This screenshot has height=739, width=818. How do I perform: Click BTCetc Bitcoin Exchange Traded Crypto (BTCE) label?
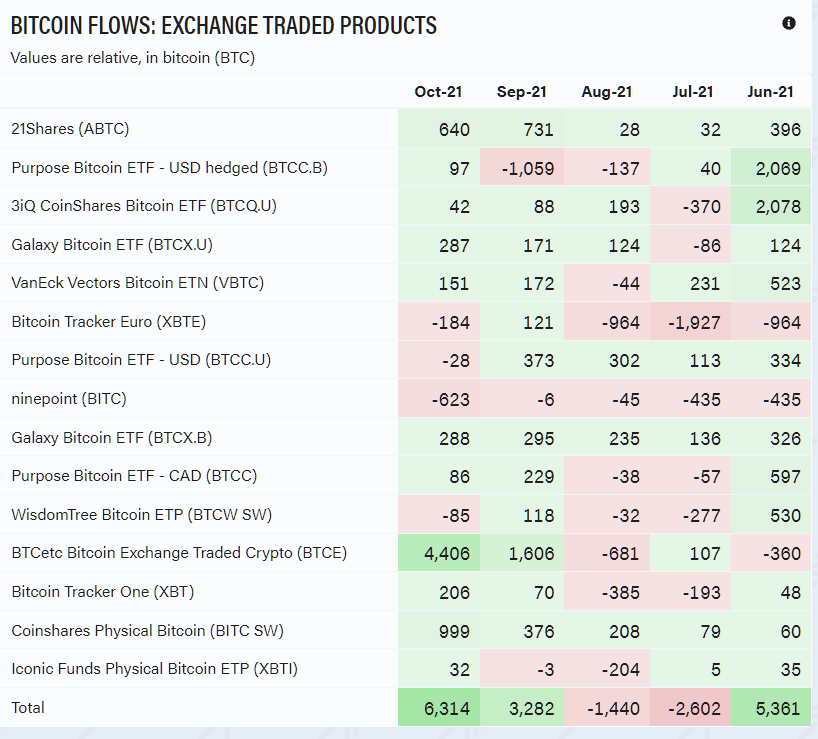click(x=179, y=553)
